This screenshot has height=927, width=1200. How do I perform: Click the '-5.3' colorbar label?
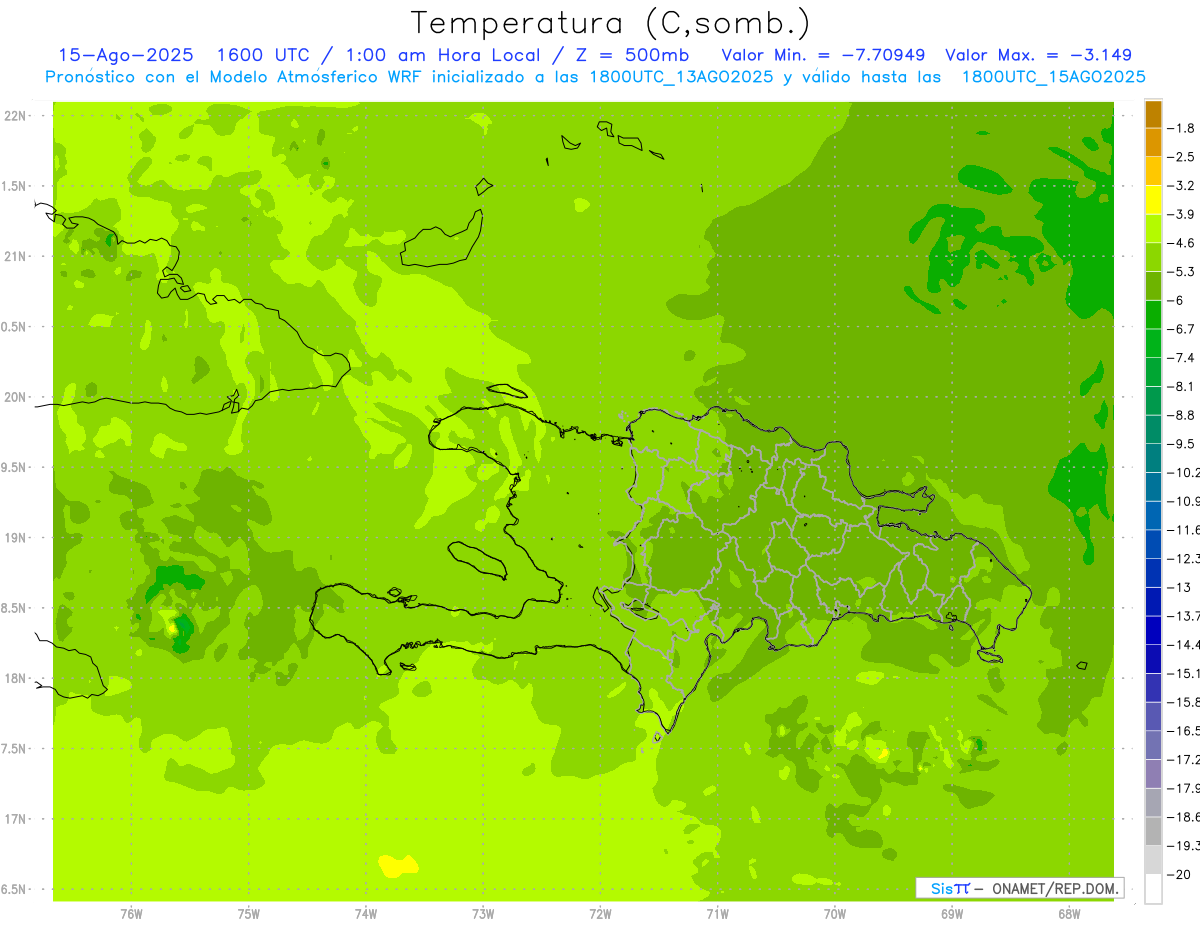(1183, 271)
